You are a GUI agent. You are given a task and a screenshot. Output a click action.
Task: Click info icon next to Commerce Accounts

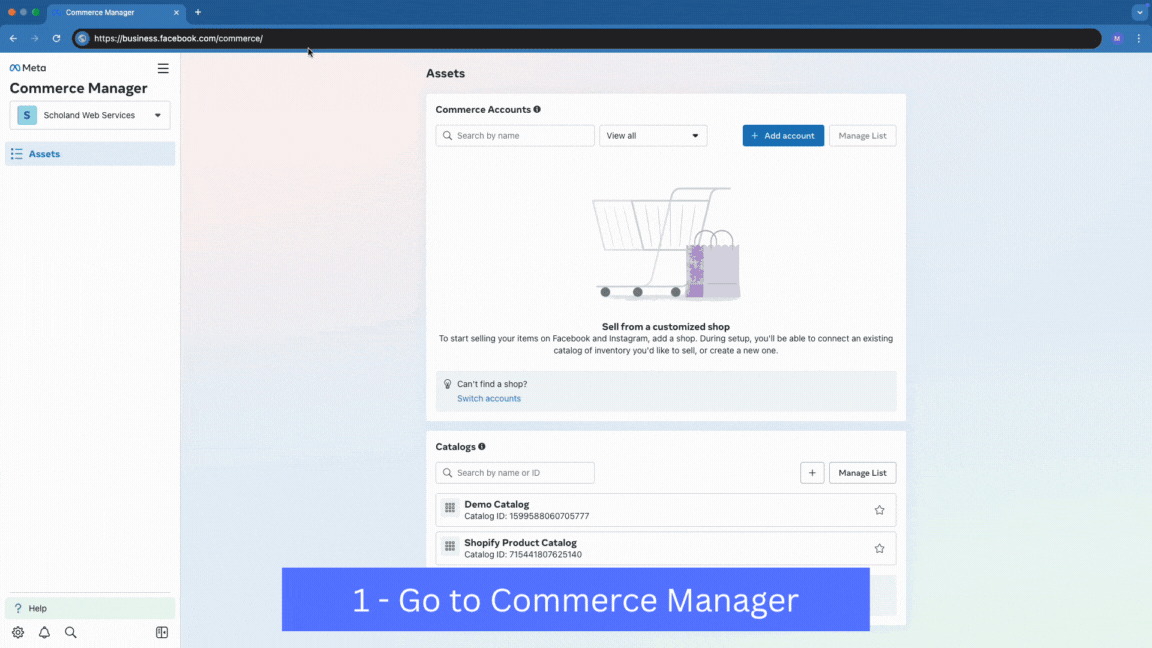tap(537, 110)
